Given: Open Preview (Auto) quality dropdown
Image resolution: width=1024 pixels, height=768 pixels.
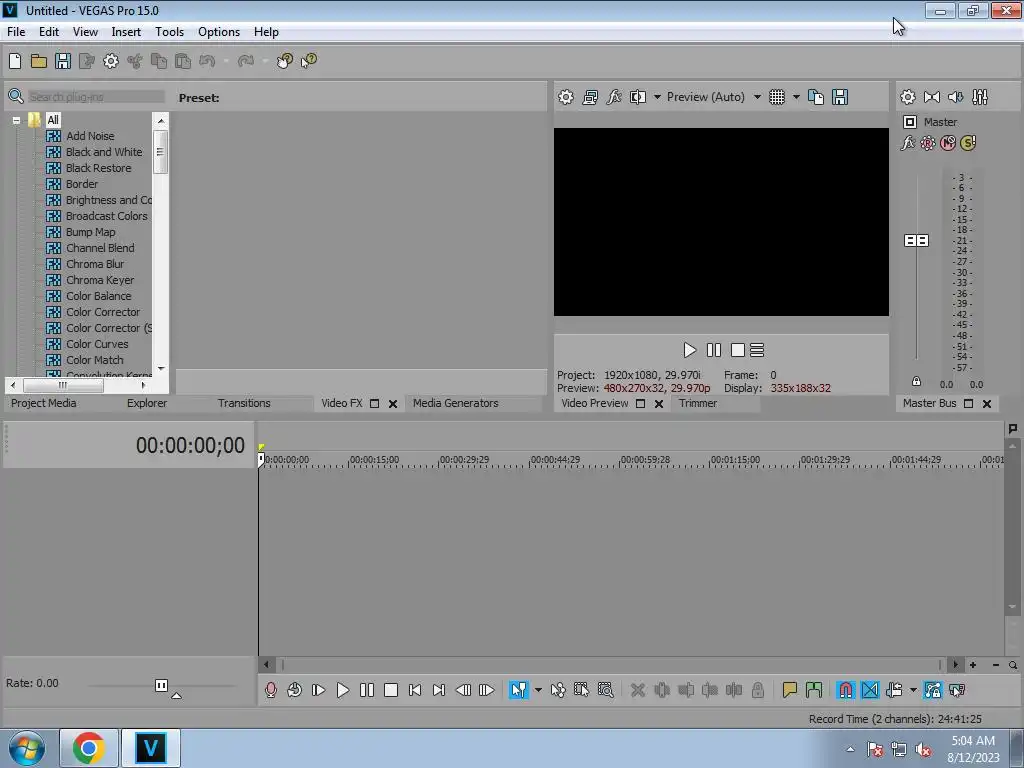Looking at the screenshot, I should 757,97.
